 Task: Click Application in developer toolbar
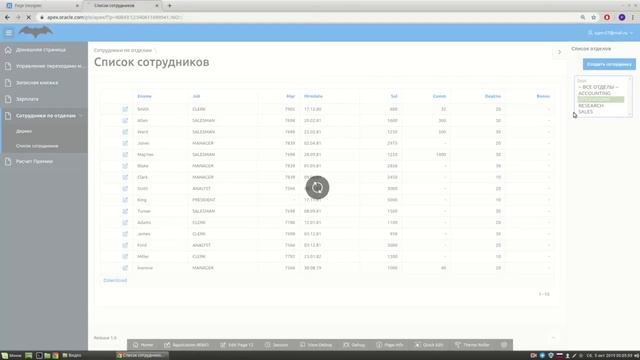pos(187,345)
